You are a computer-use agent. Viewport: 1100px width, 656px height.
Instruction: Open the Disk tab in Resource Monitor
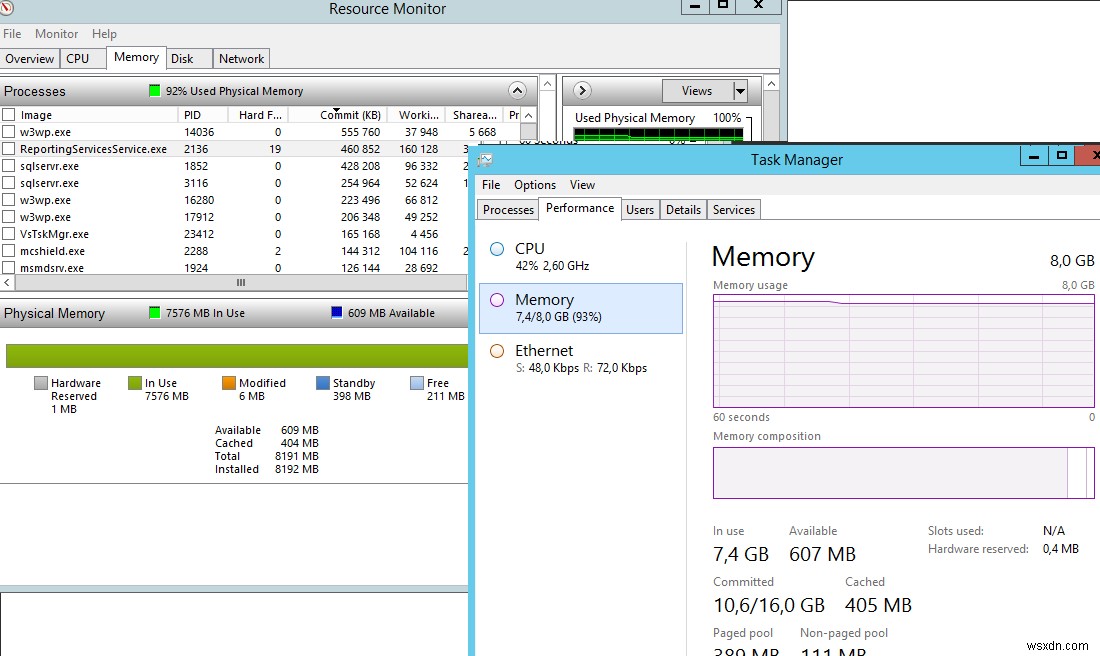(187, 58)
